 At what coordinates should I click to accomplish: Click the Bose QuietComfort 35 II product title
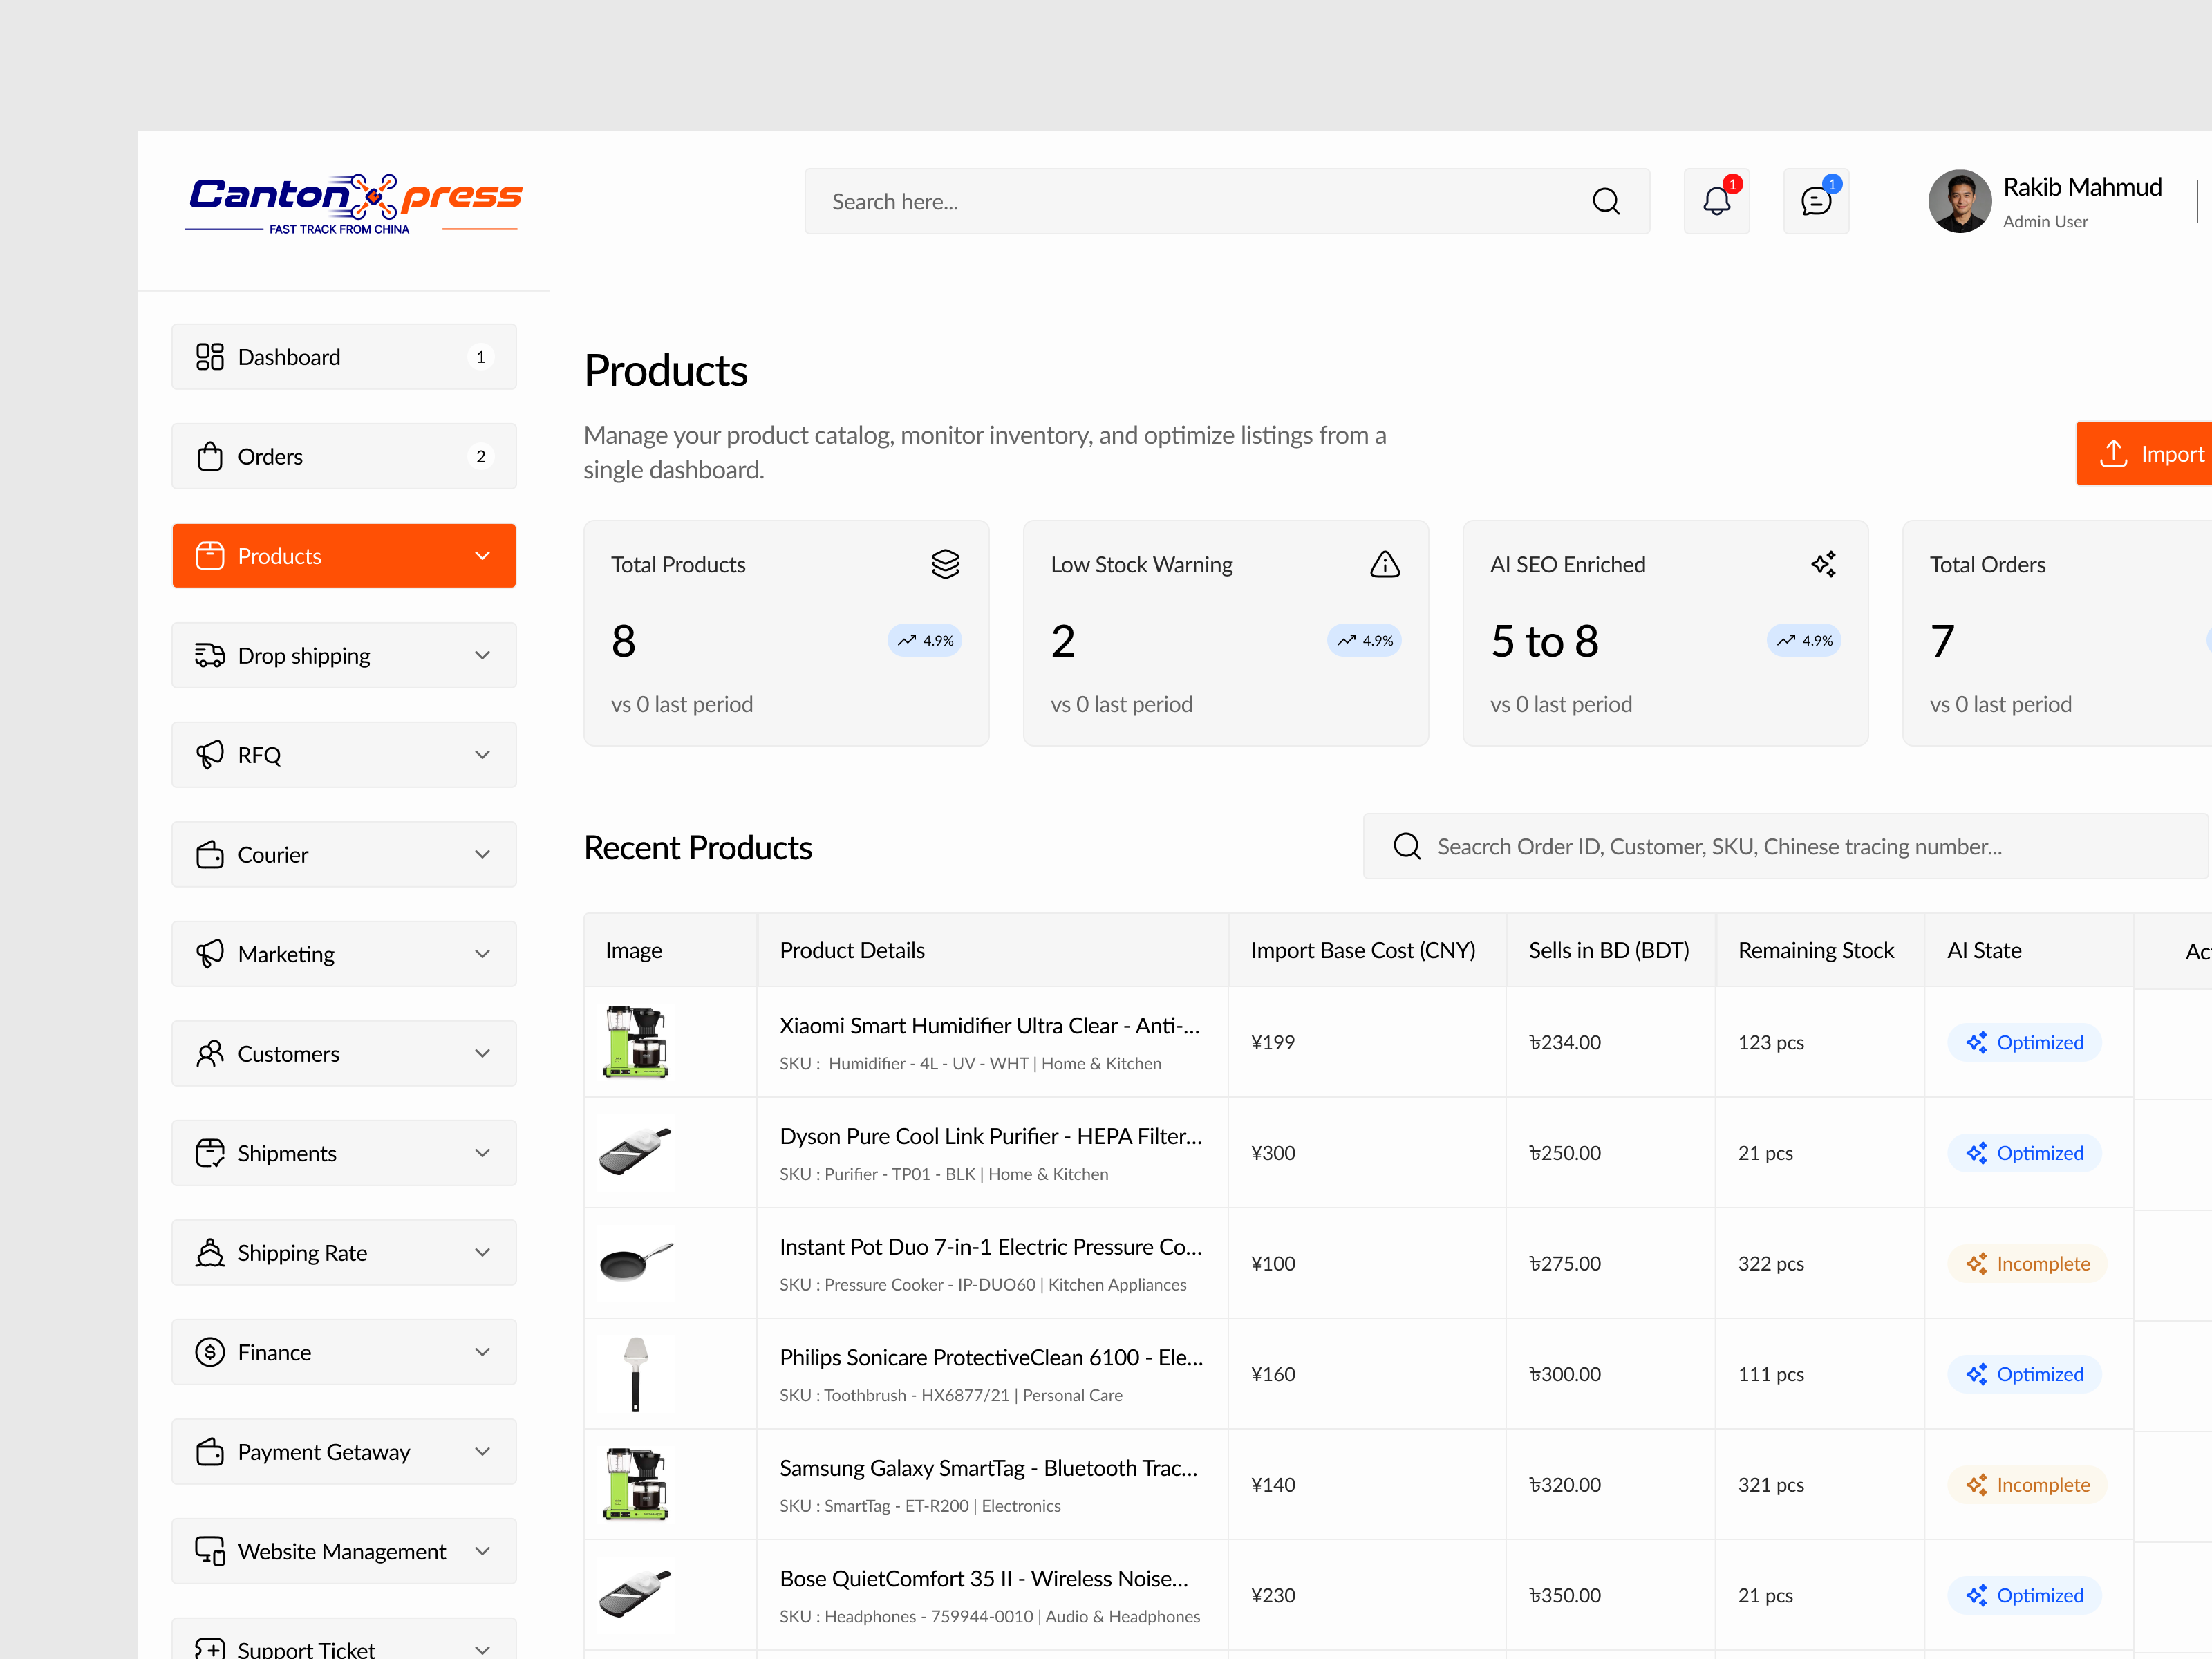pos(984,1578)
